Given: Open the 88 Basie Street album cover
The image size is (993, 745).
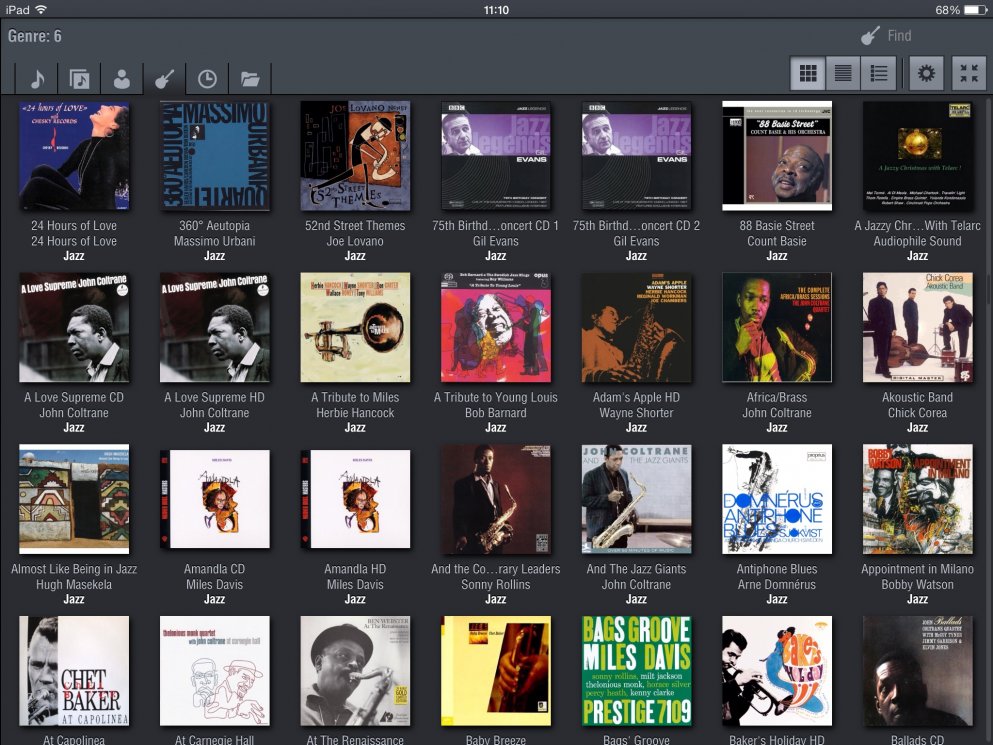Looking at the screenshot, I should point(777,156).
